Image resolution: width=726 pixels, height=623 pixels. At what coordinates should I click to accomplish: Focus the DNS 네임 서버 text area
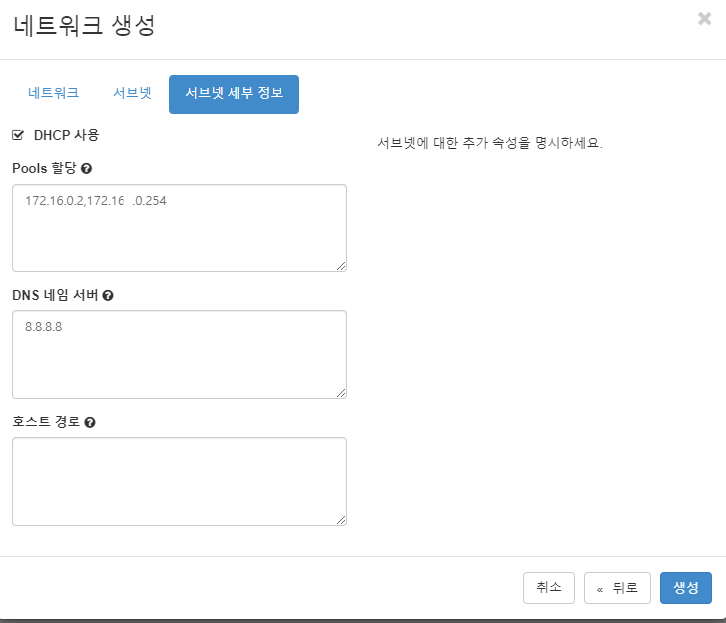pos(179,355)
